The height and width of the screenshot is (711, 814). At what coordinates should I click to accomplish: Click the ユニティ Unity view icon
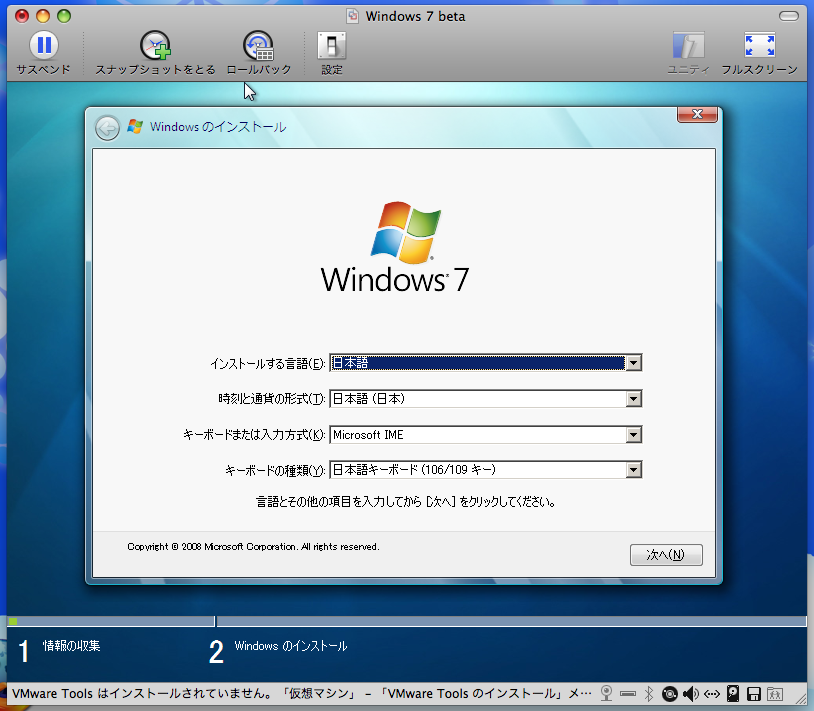(688, 45)
